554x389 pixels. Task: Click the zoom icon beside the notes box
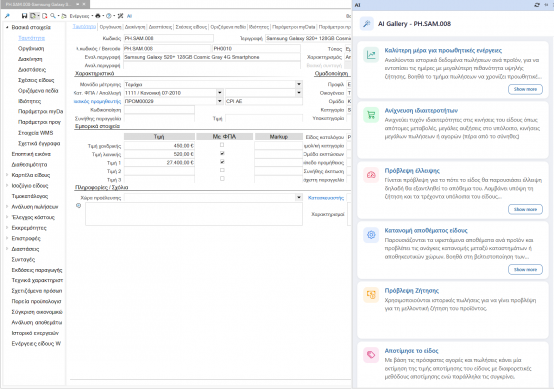[78, 206]
